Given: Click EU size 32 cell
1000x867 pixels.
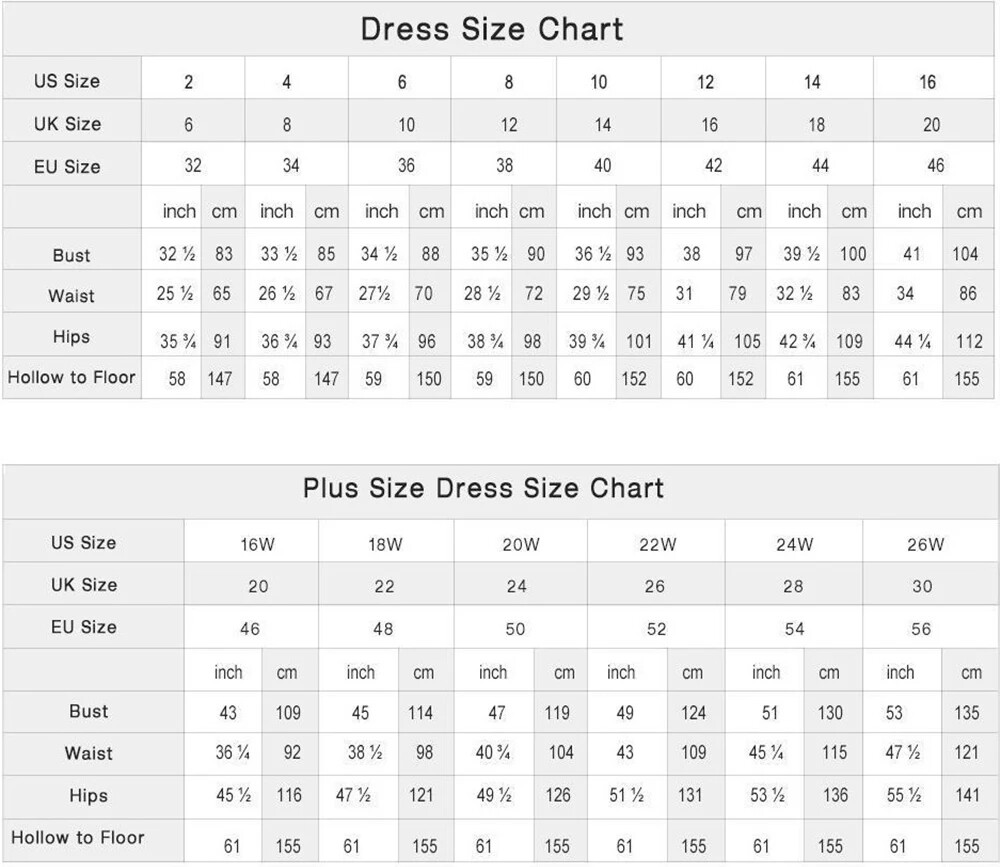Looking at the screenshot, I should 192,166.
